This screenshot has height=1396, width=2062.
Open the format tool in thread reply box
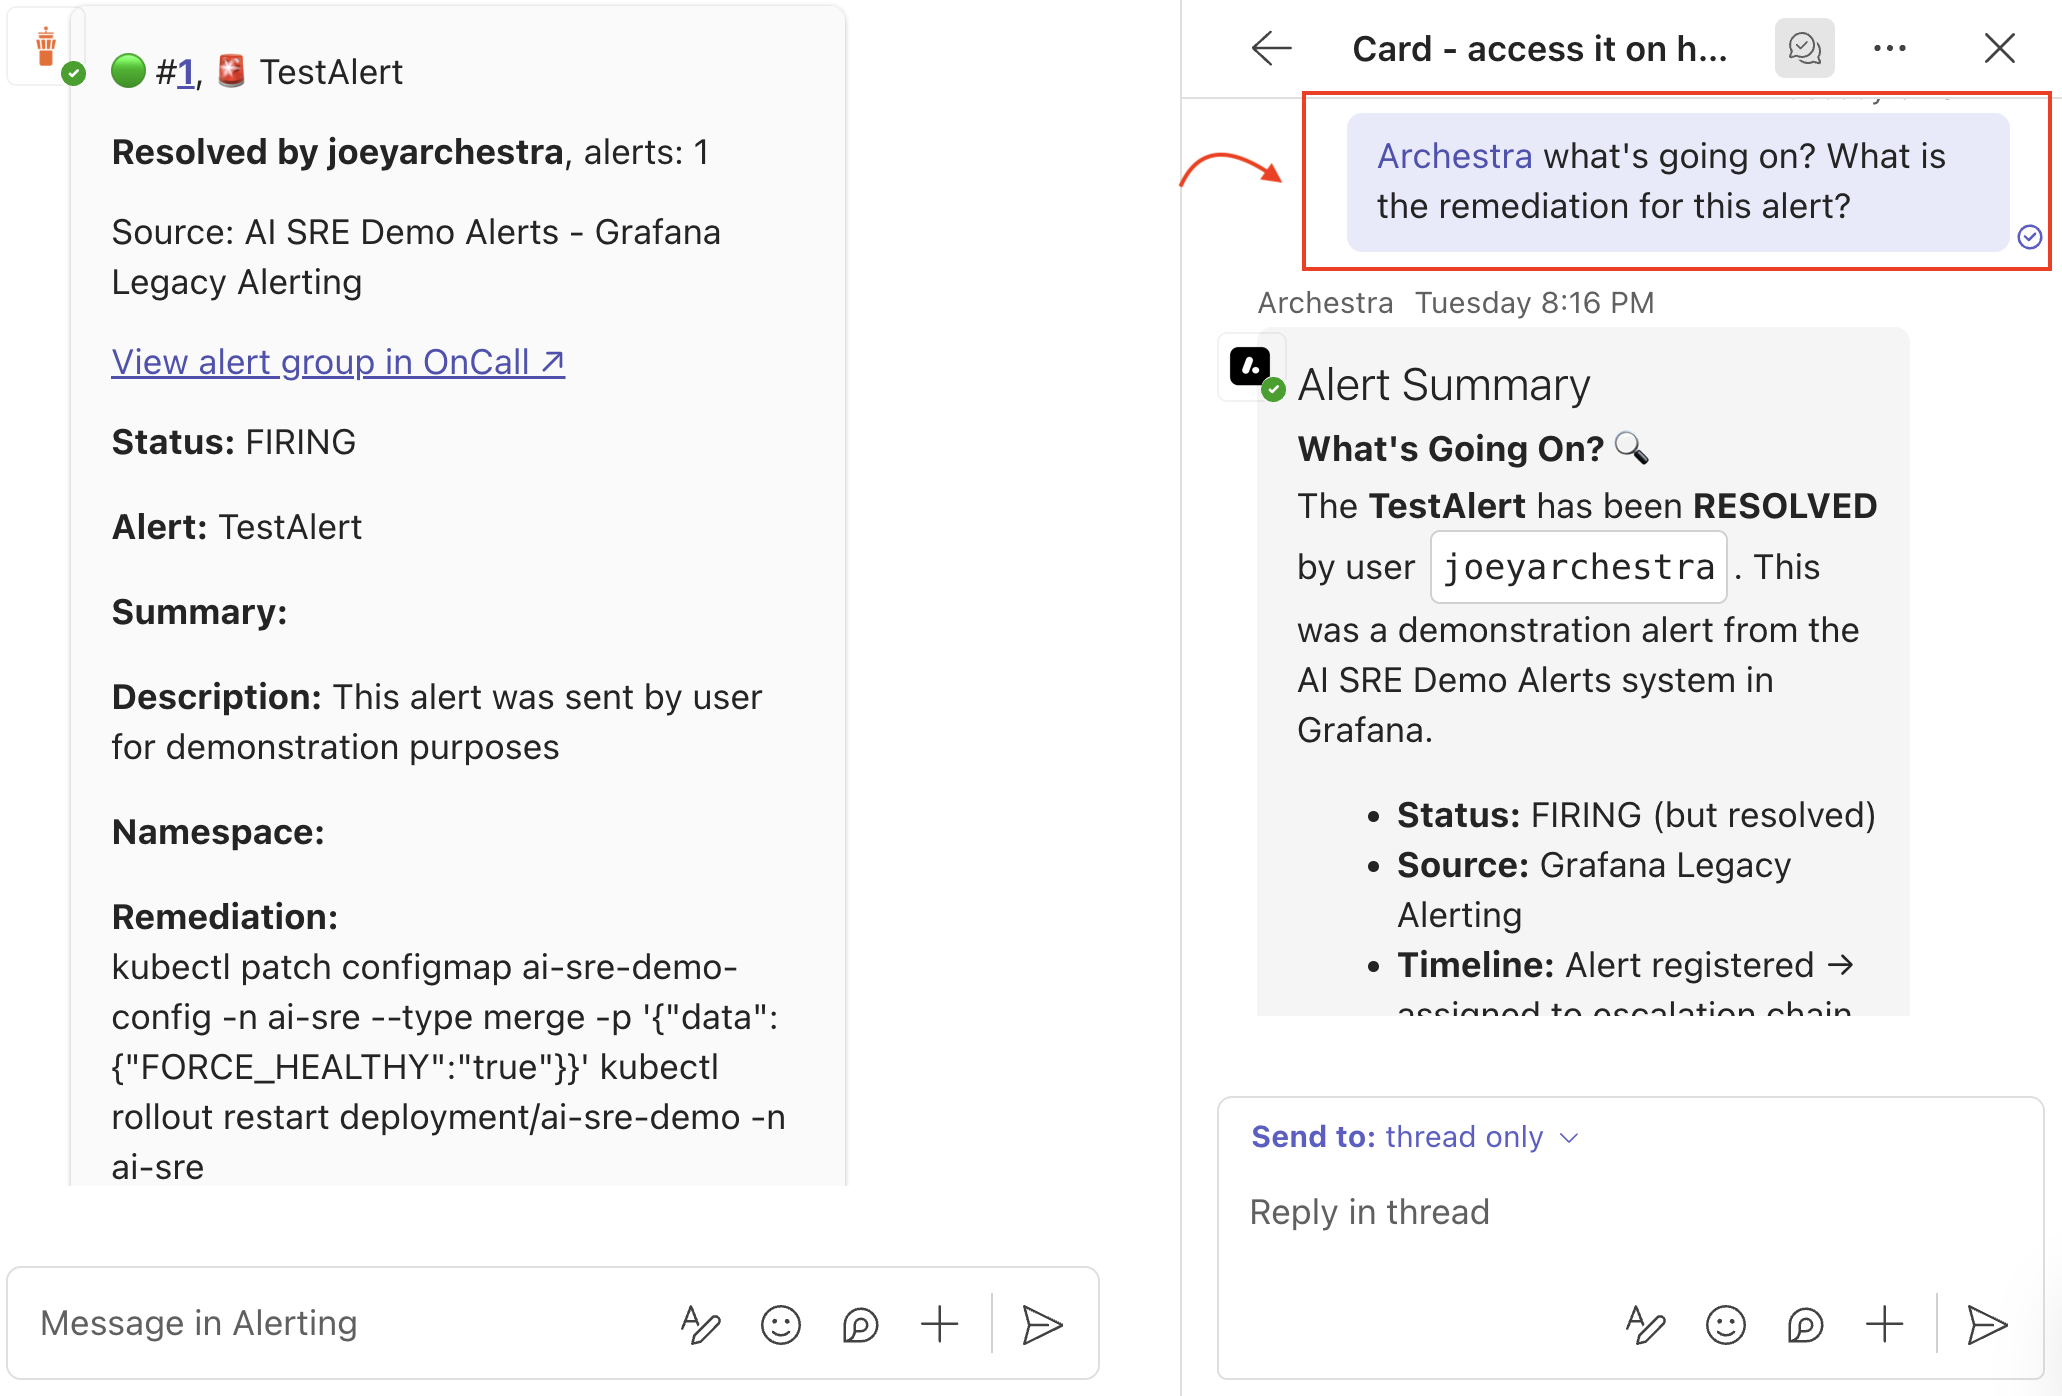pyautogui.click(x=1645, y=1325)
